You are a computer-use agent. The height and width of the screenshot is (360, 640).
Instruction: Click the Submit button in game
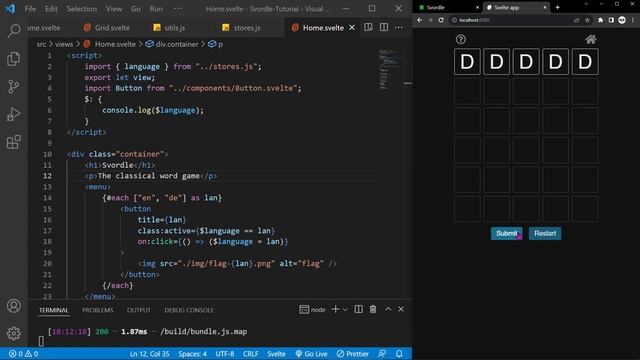[507, 233]
